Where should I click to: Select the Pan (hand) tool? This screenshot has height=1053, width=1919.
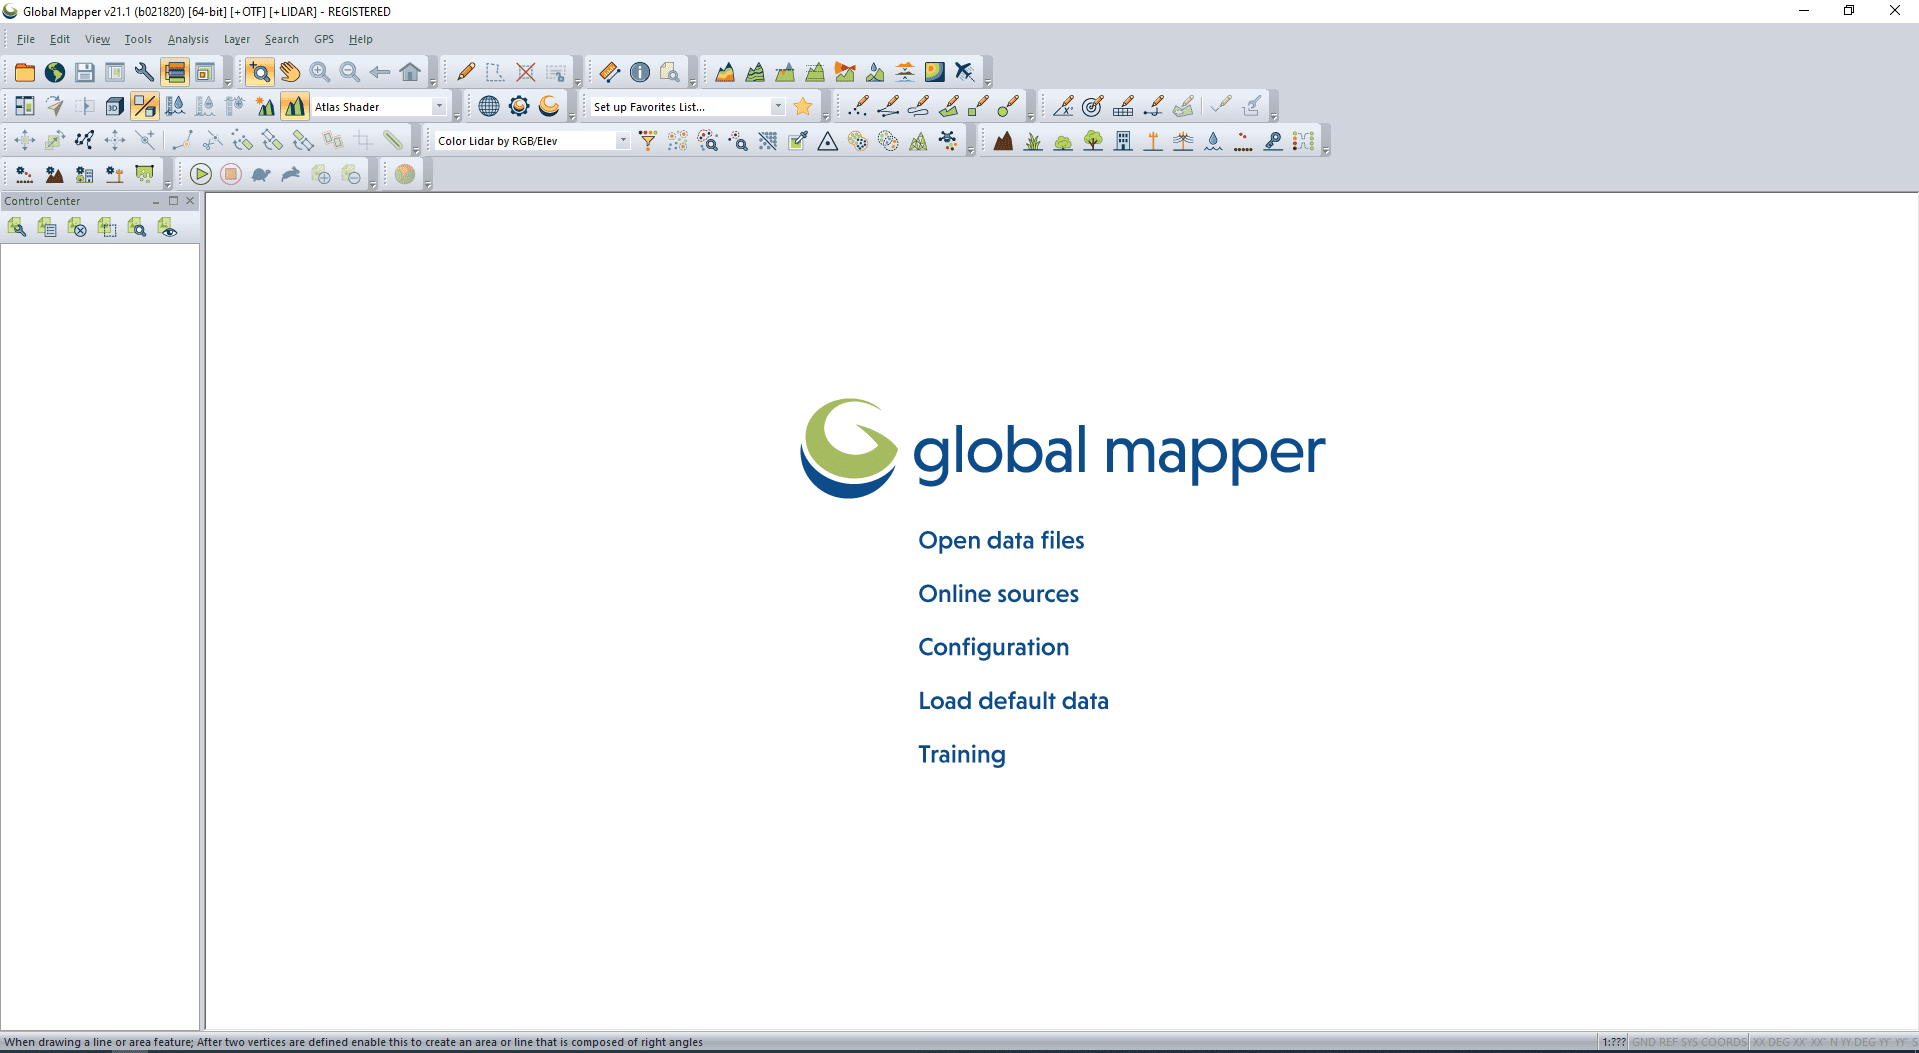point(289,71)
